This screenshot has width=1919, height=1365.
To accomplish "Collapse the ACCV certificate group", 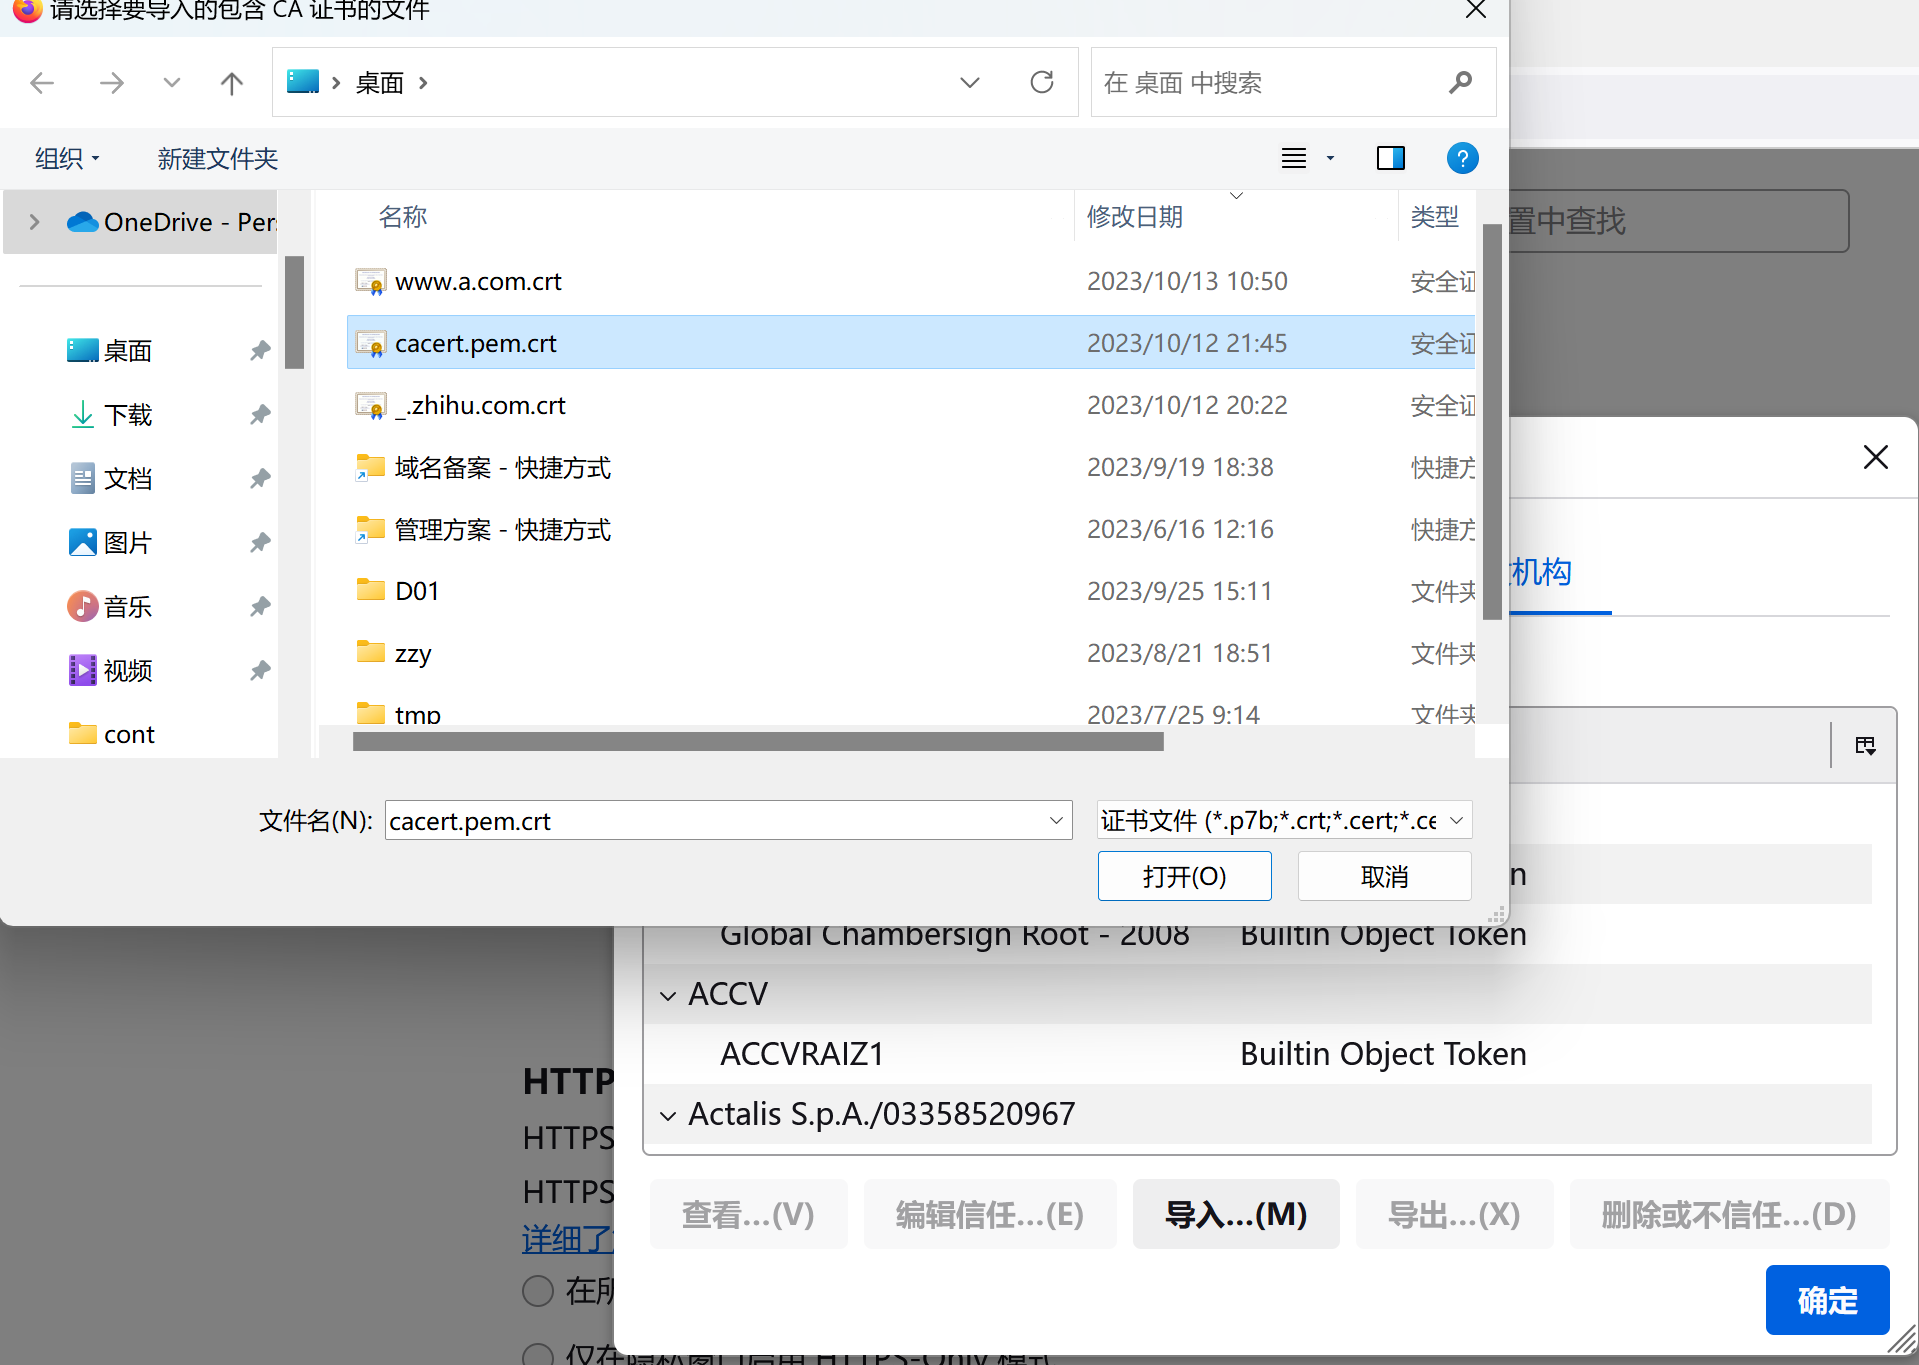I will (668, 995).
